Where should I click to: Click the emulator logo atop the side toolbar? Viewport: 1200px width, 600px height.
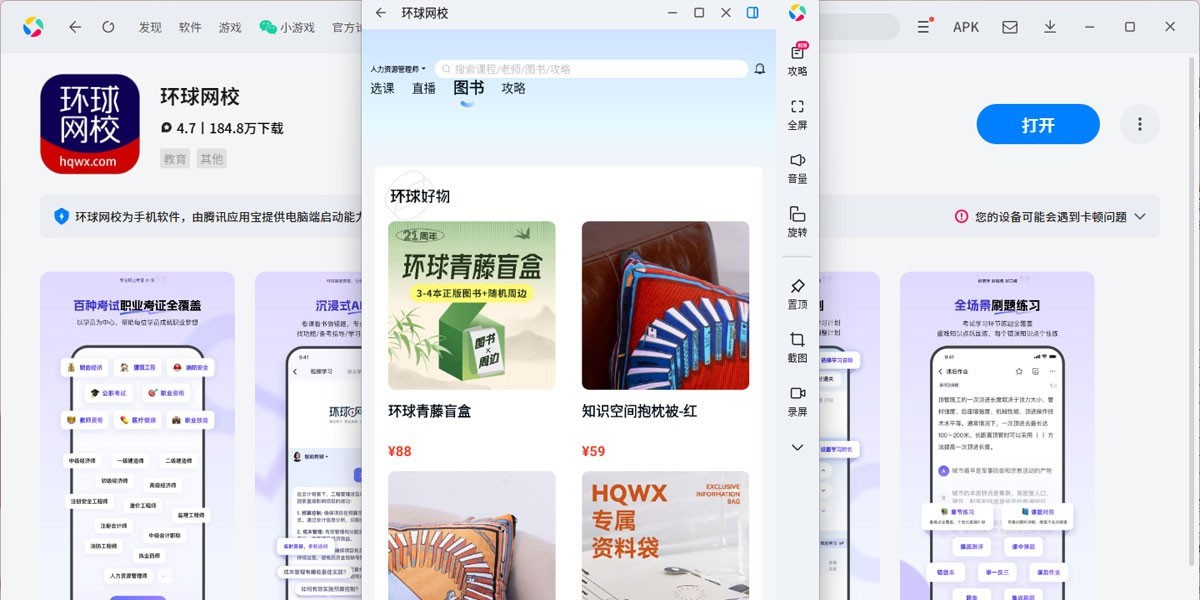pos(797,13)
